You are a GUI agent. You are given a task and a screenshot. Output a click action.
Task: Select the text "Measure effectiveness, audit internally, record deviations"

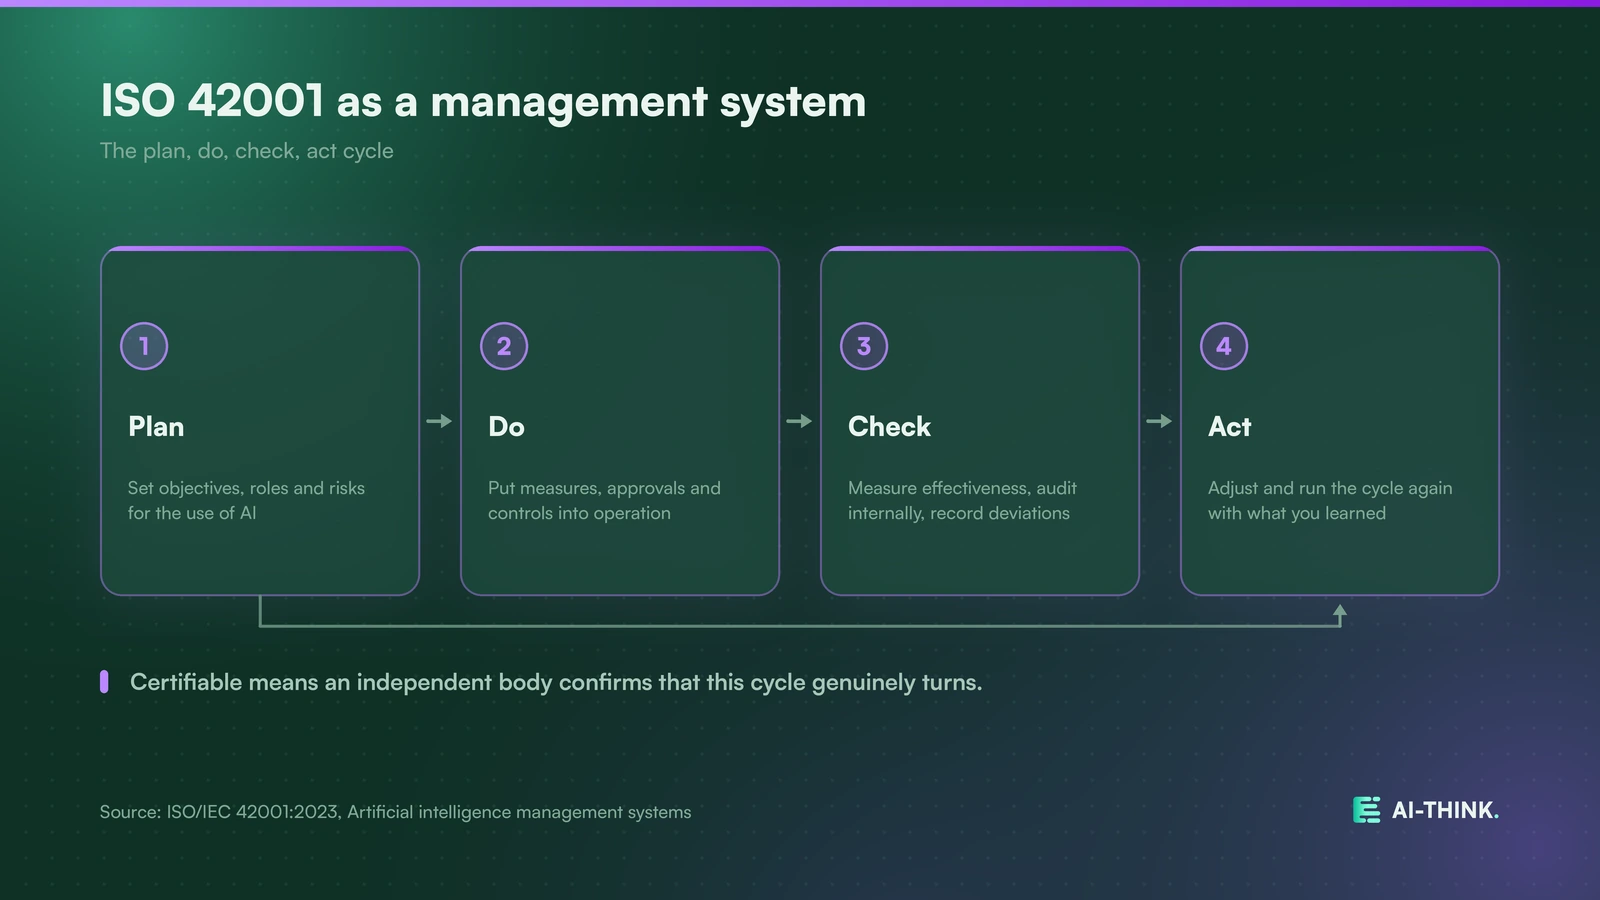pyautogui.click(x=962, y=500)
